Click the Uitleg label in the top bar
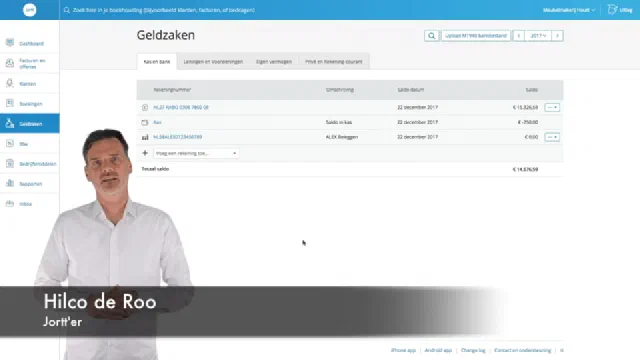The image size is (640, 360). (x=626, y=10)
